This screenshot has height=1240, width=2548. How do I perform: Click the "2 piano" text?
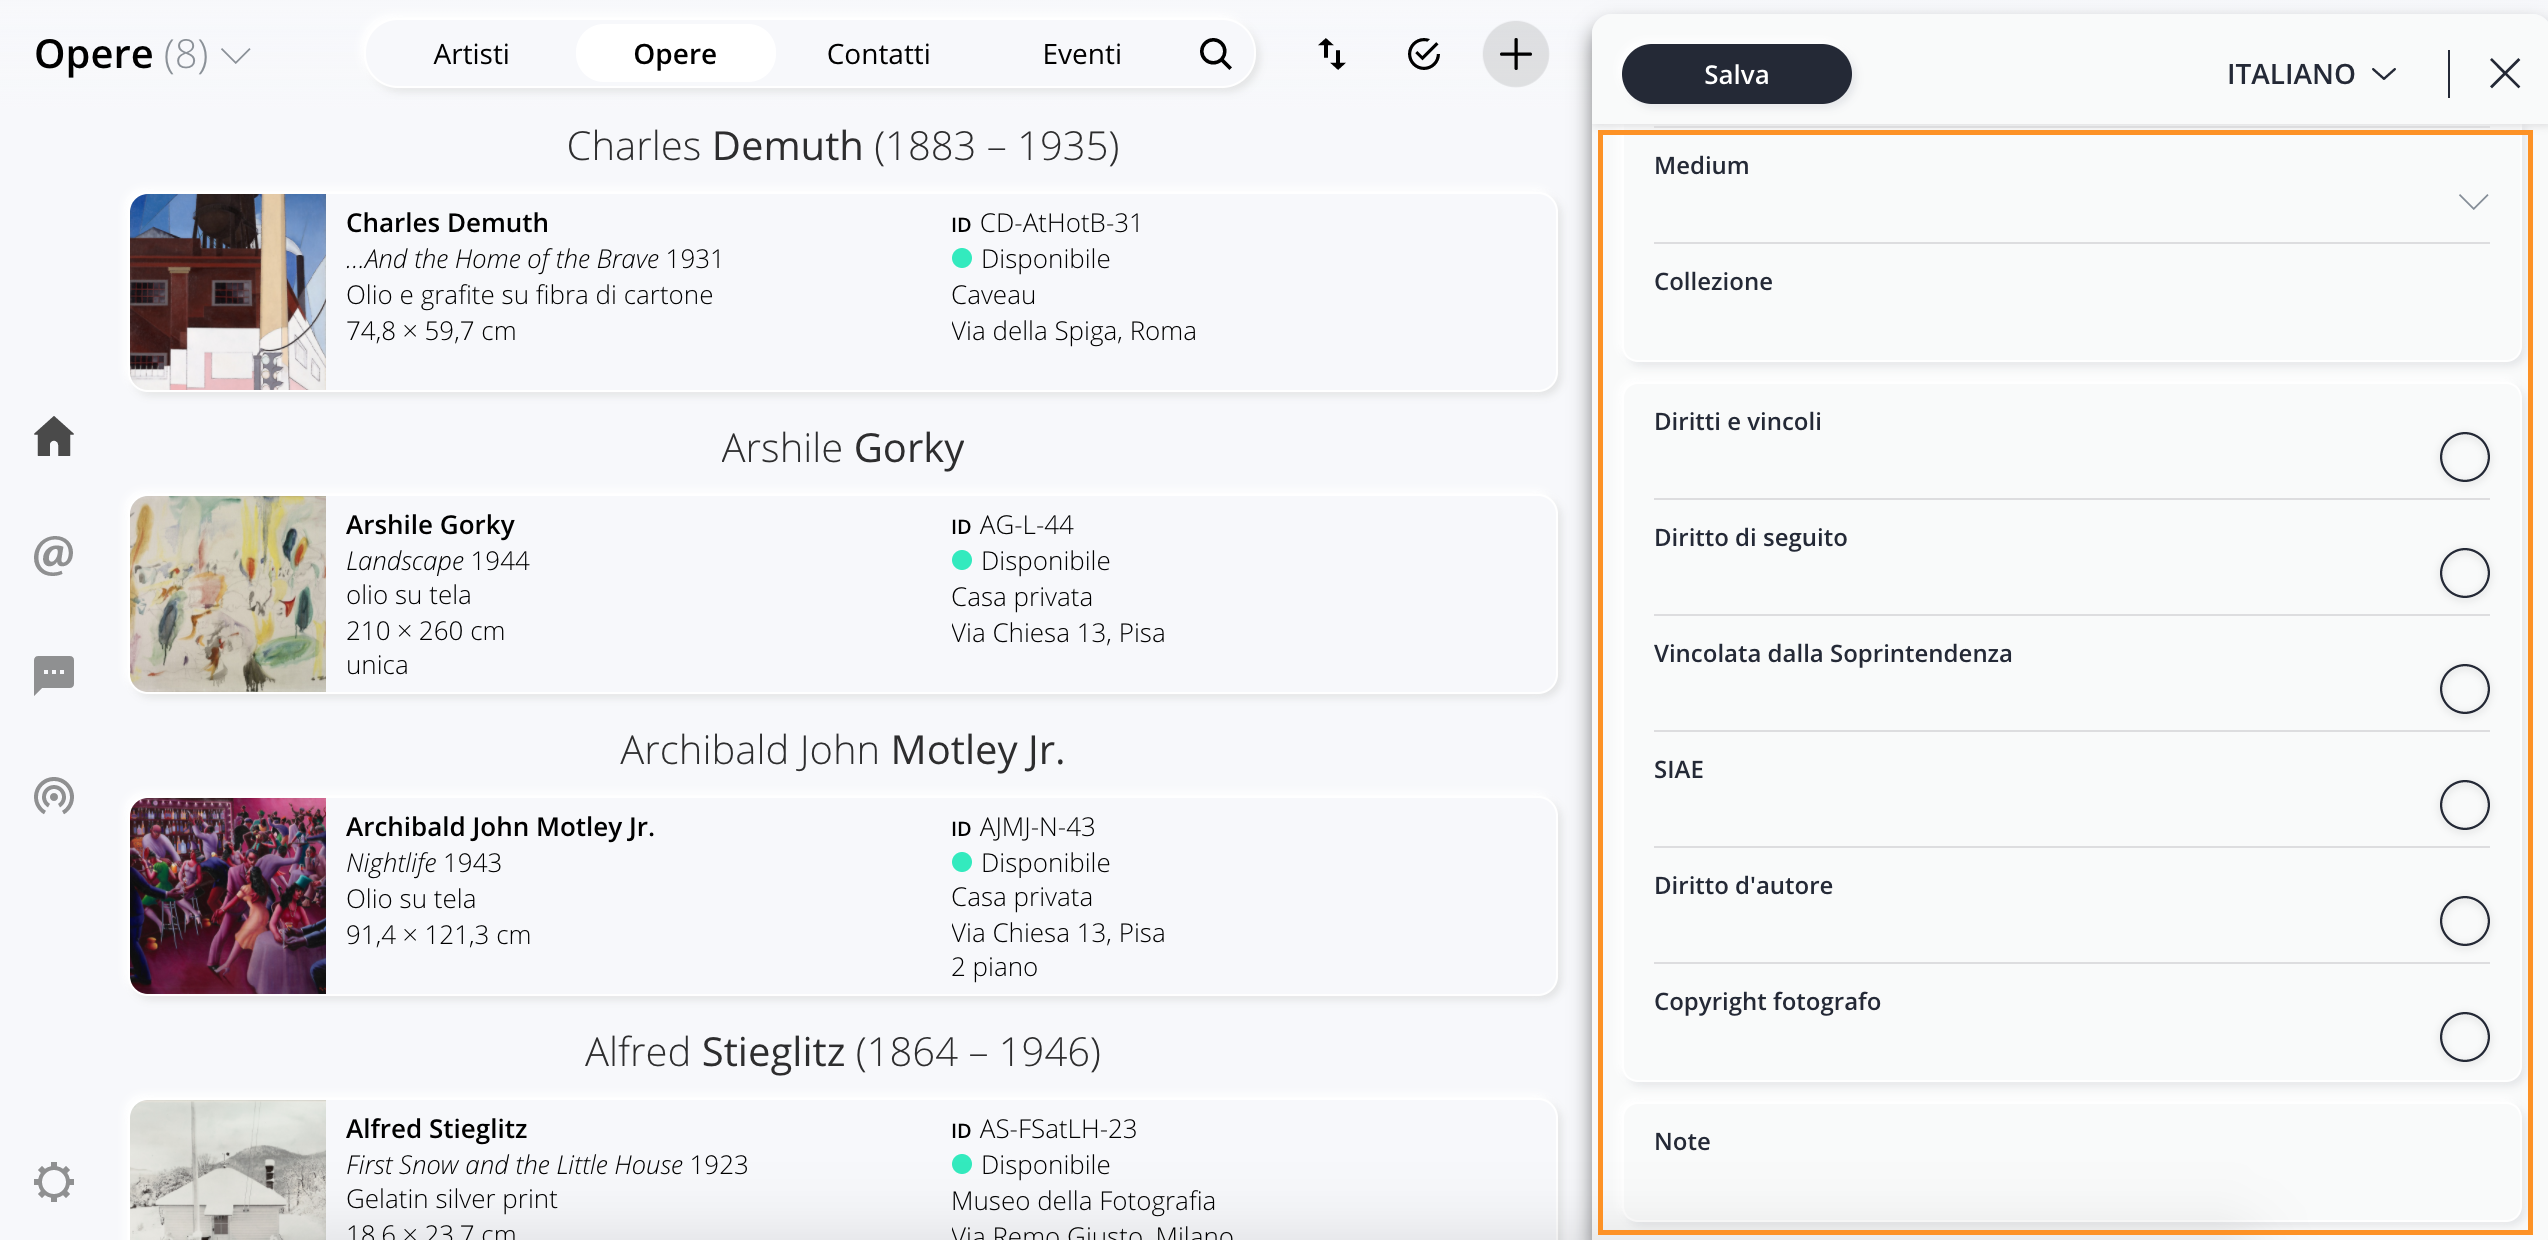[994, 966]
